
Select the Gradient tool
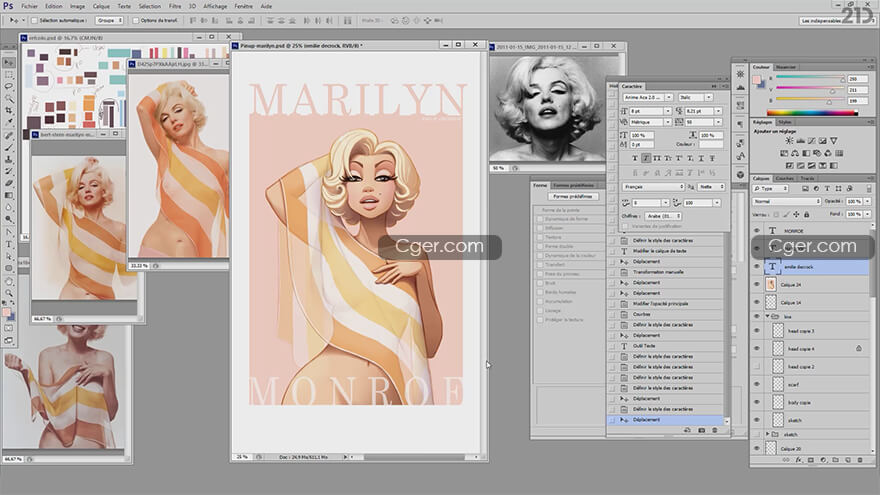click(x=8, y=195)
